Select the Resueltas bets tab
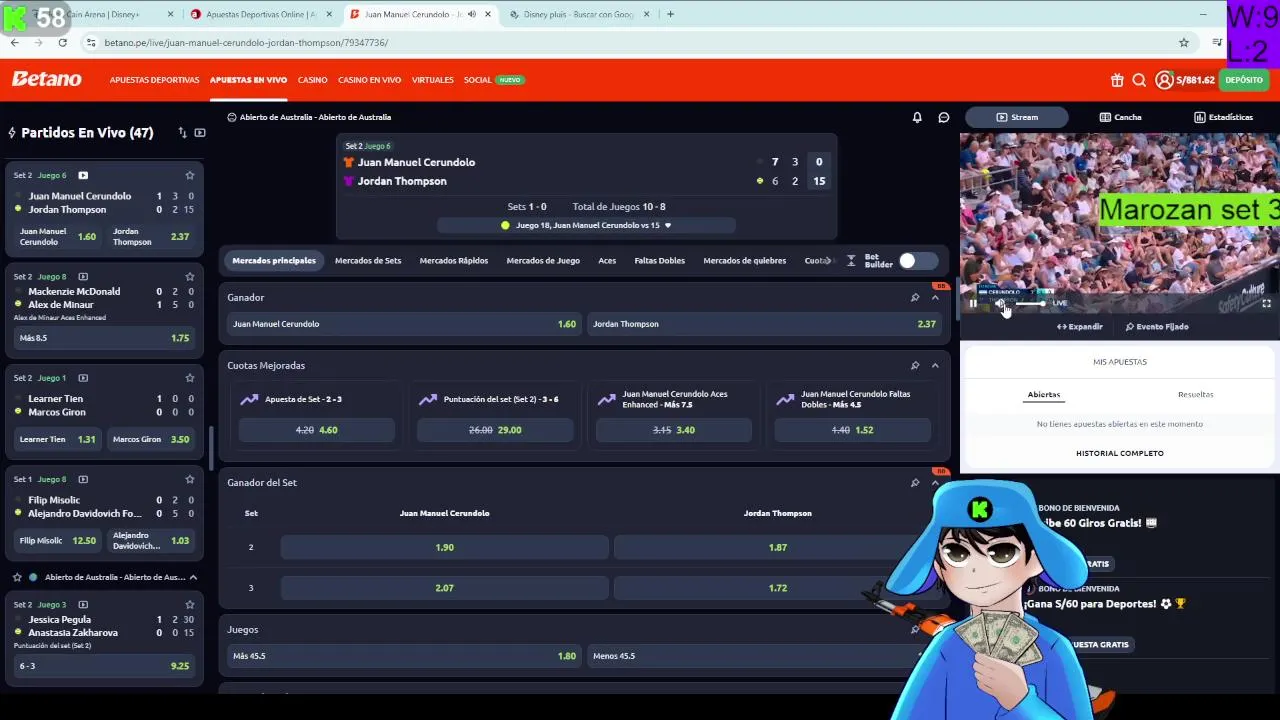Viewport: 1280px width, 720px height. (1195, 394)
